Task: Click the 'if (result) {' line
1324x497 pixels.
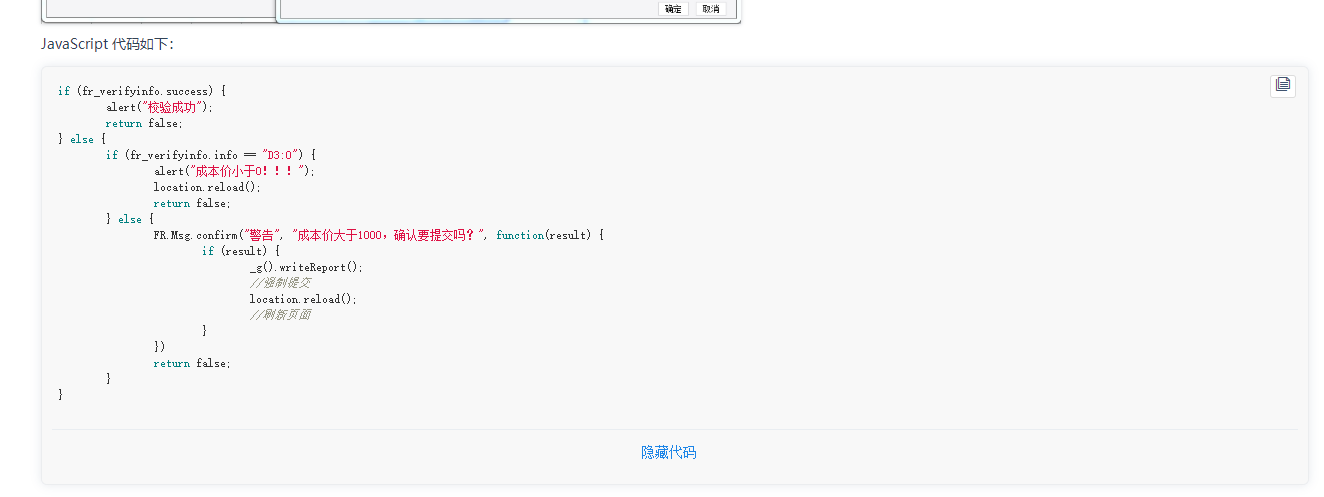Action: coord(241,251)
